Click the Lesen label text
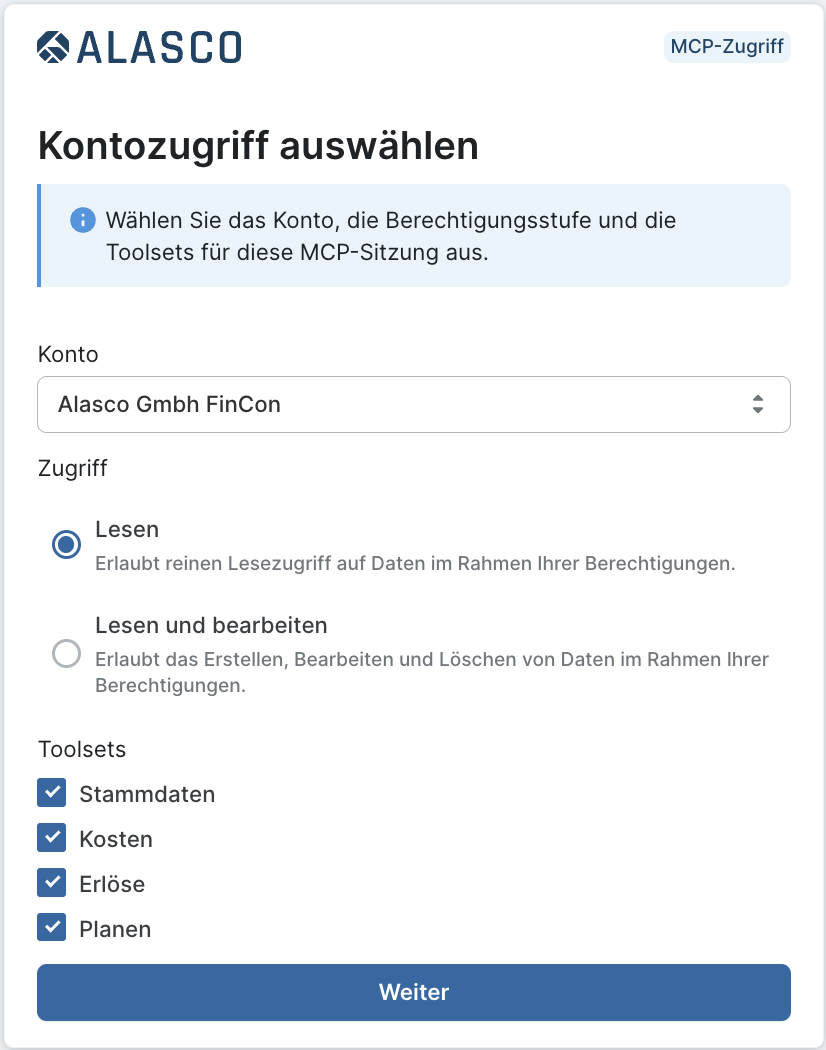This screenshot has height=1050, width=826. (127, 529)
